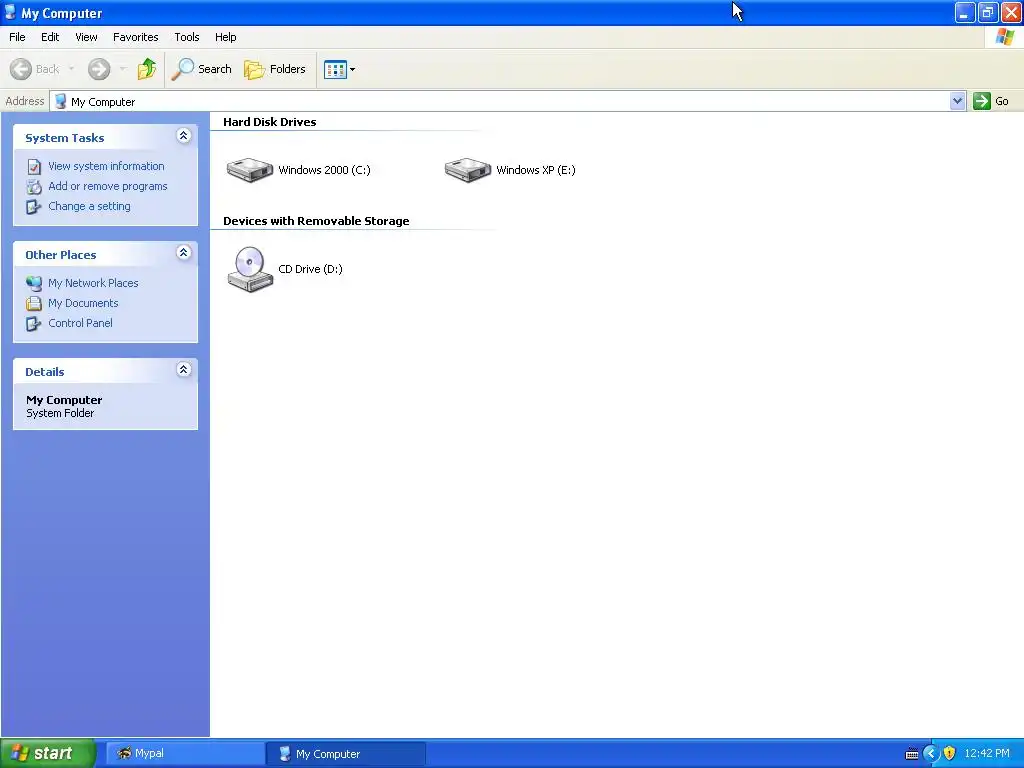Viewport: 1024px width, 768px height.
Task: Click the Windows 2000 (C:) label
Action: [325, 170]
